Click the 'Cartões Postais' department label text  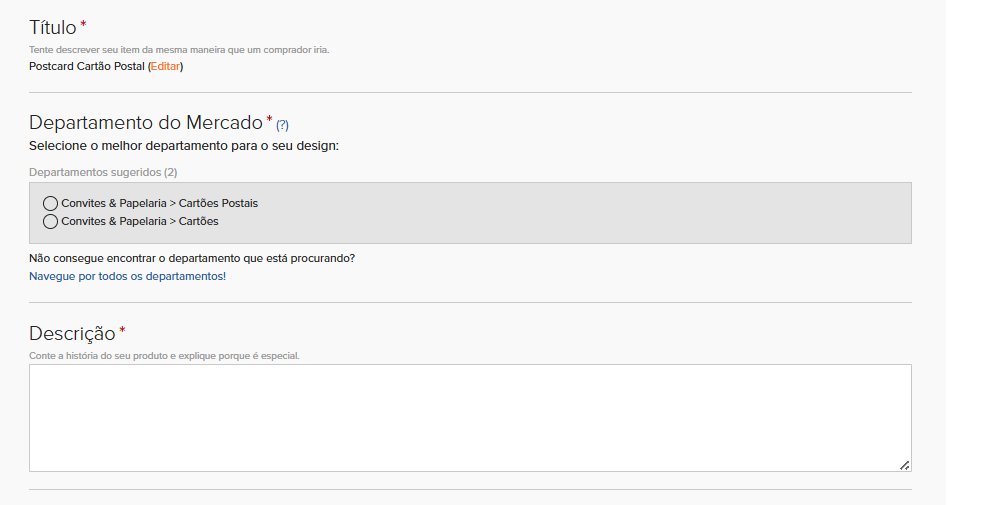point(218,203)
